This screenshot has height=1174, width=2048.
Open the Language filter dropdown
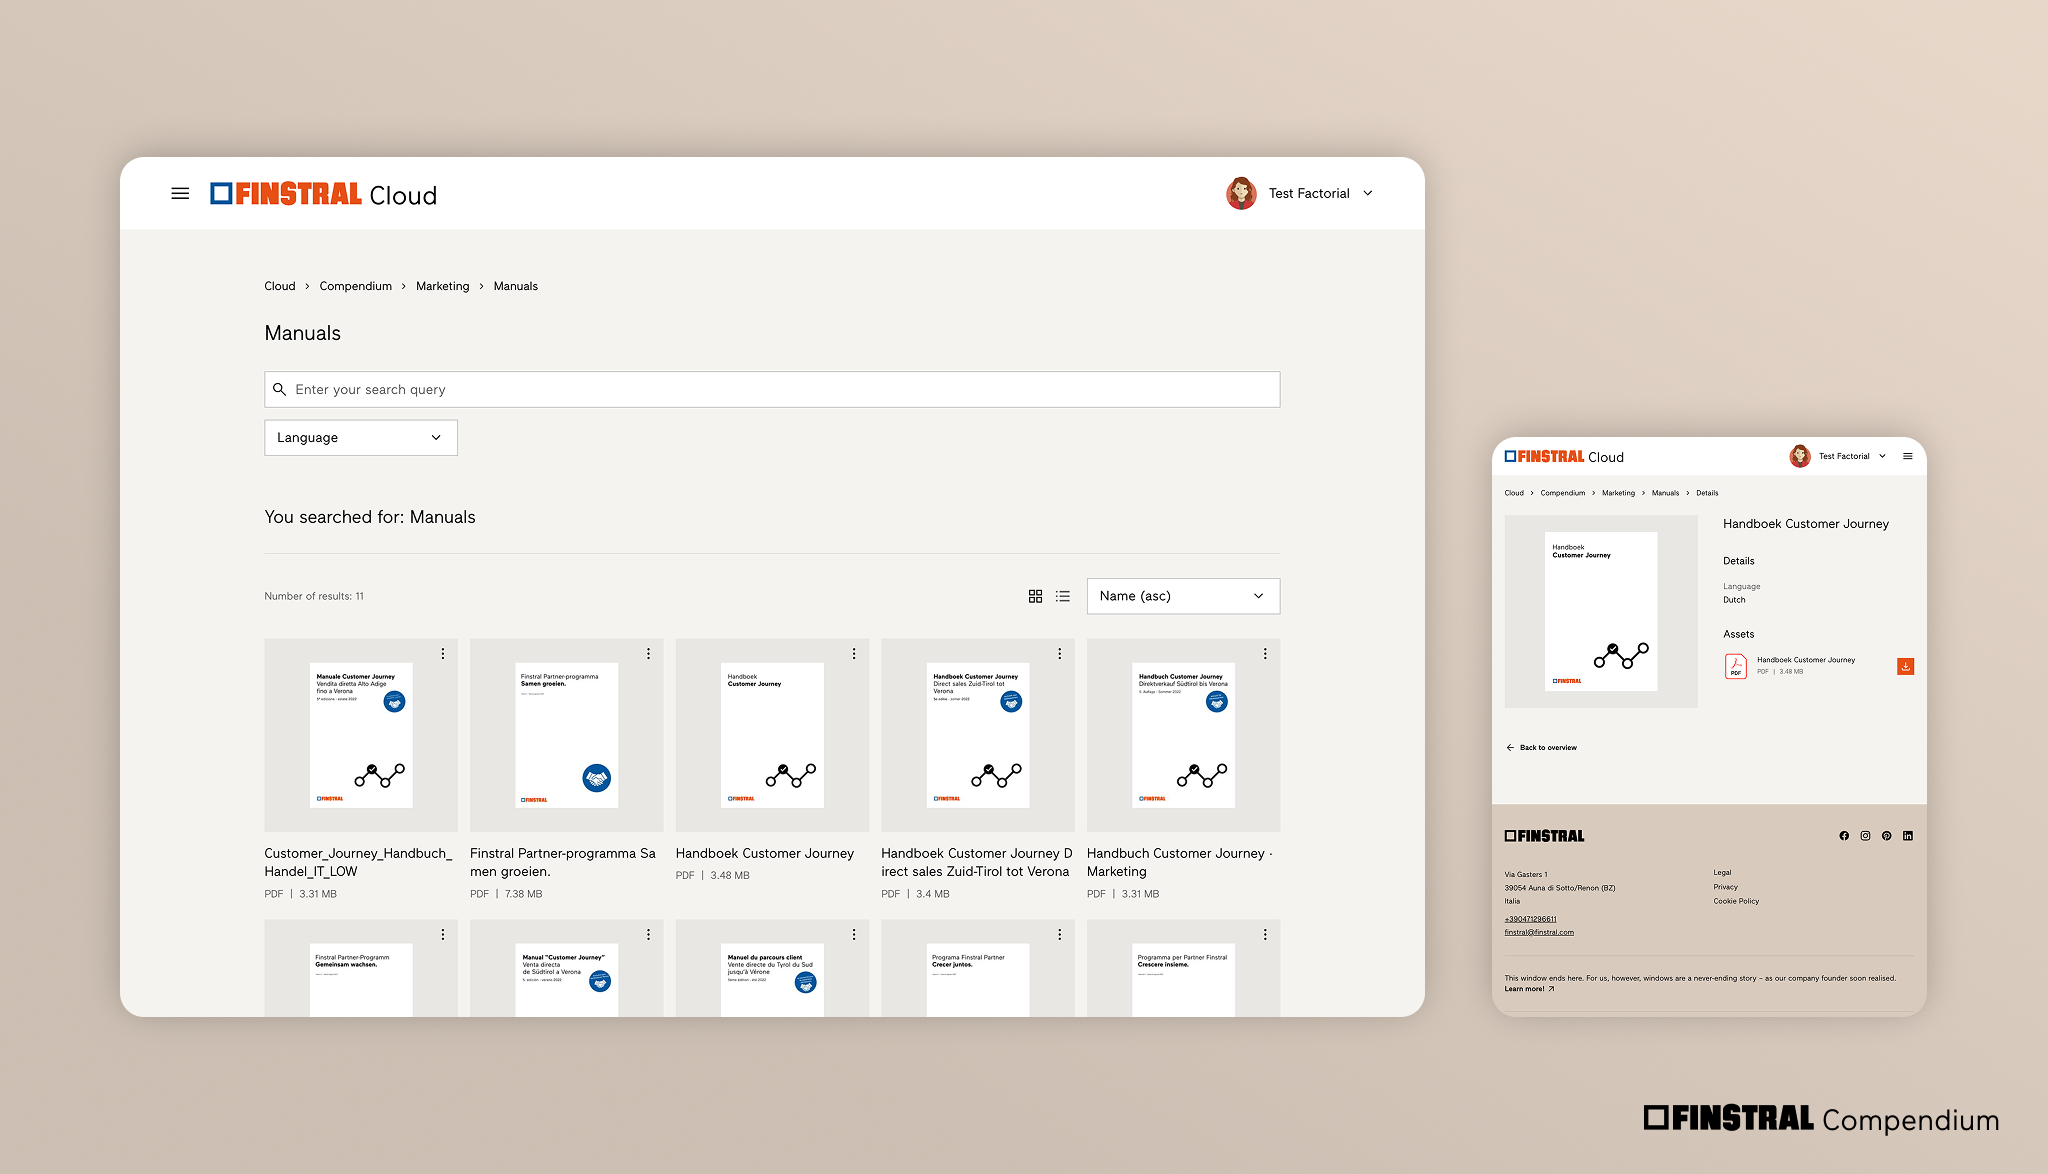point(361,437)
